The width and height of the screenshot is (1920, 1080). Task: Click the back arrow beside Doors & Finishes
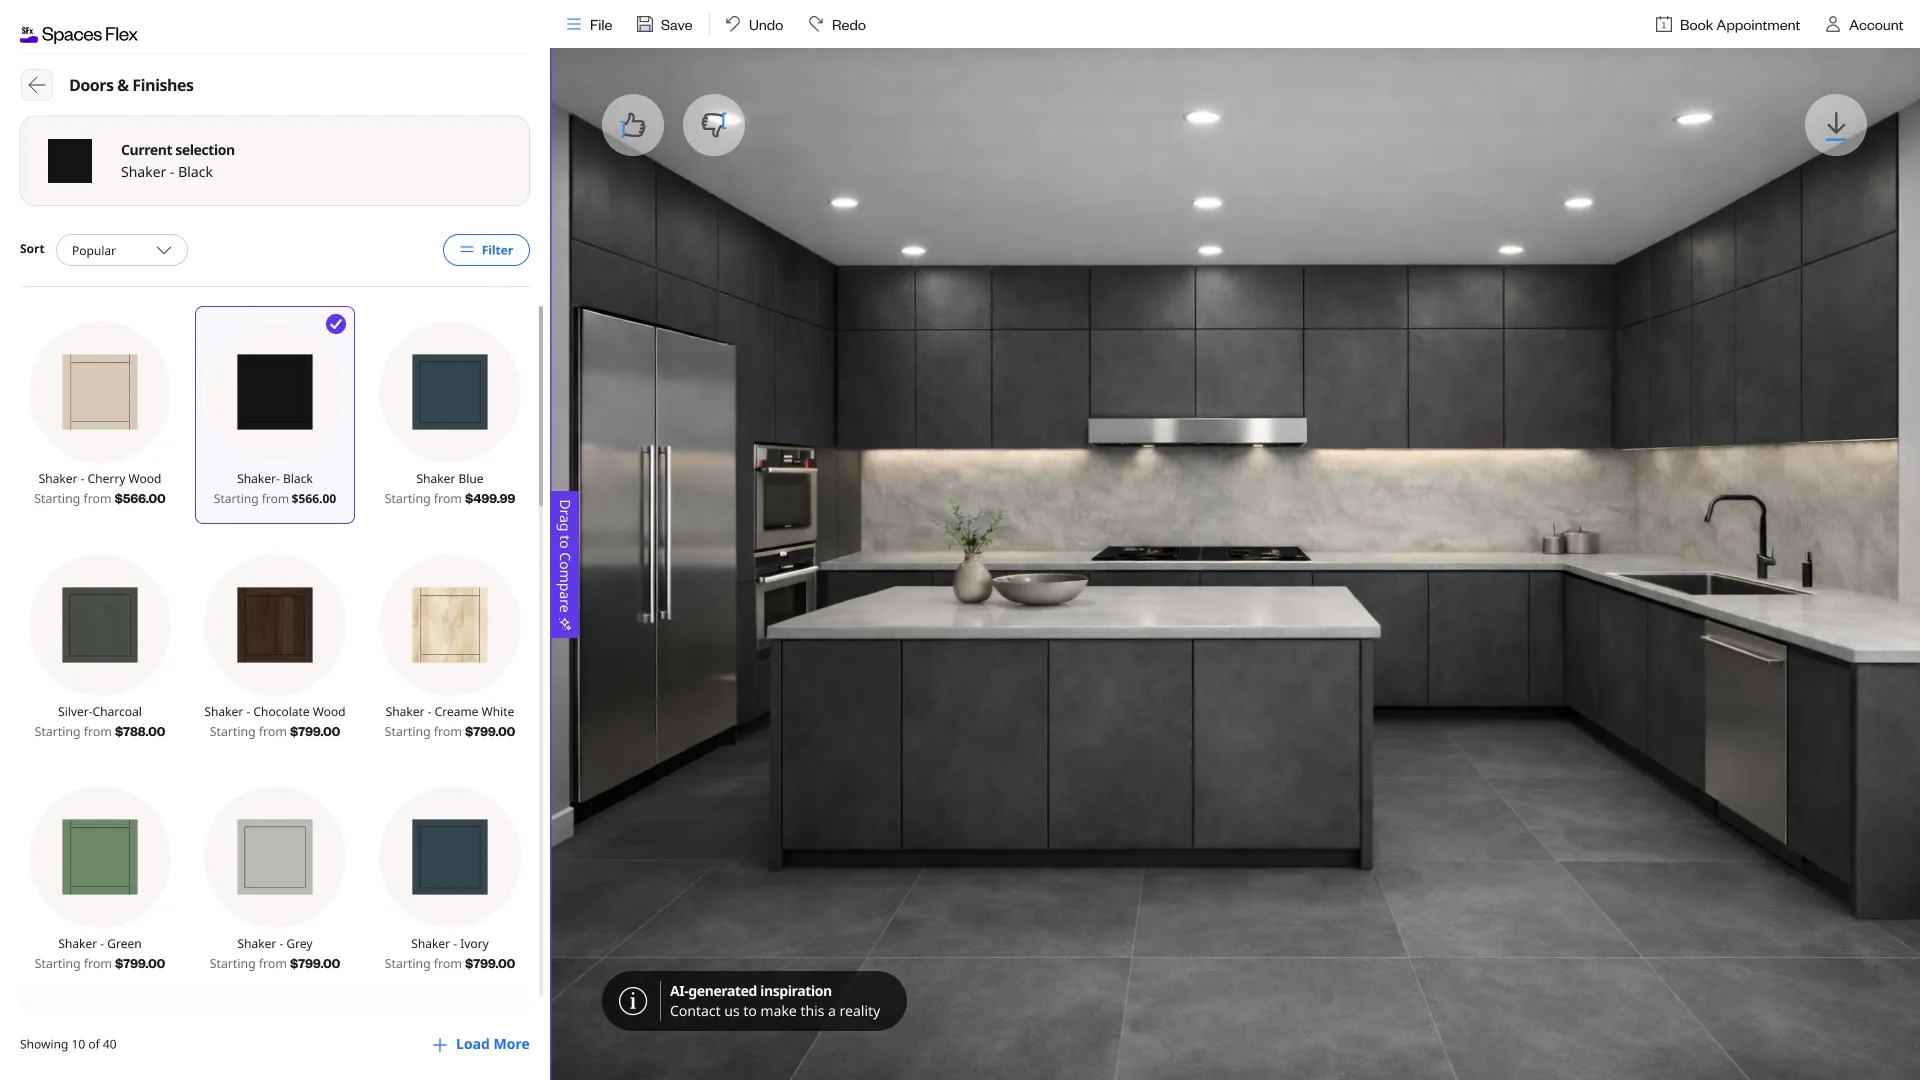(x=37, y=85)
